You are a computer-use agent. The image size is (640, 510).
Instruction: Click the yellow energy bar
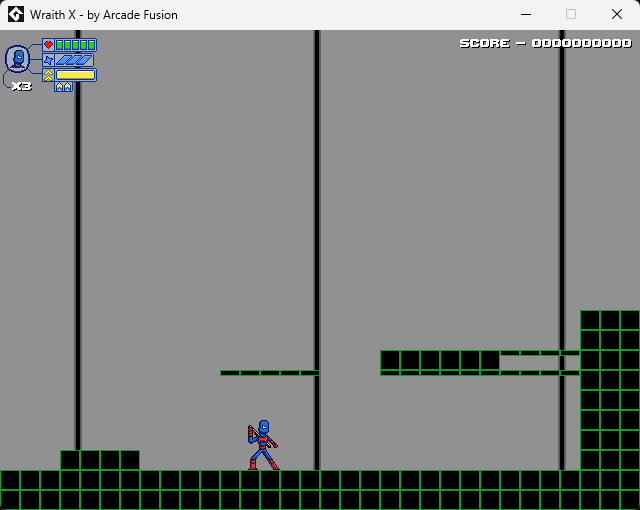coord(75,75)
